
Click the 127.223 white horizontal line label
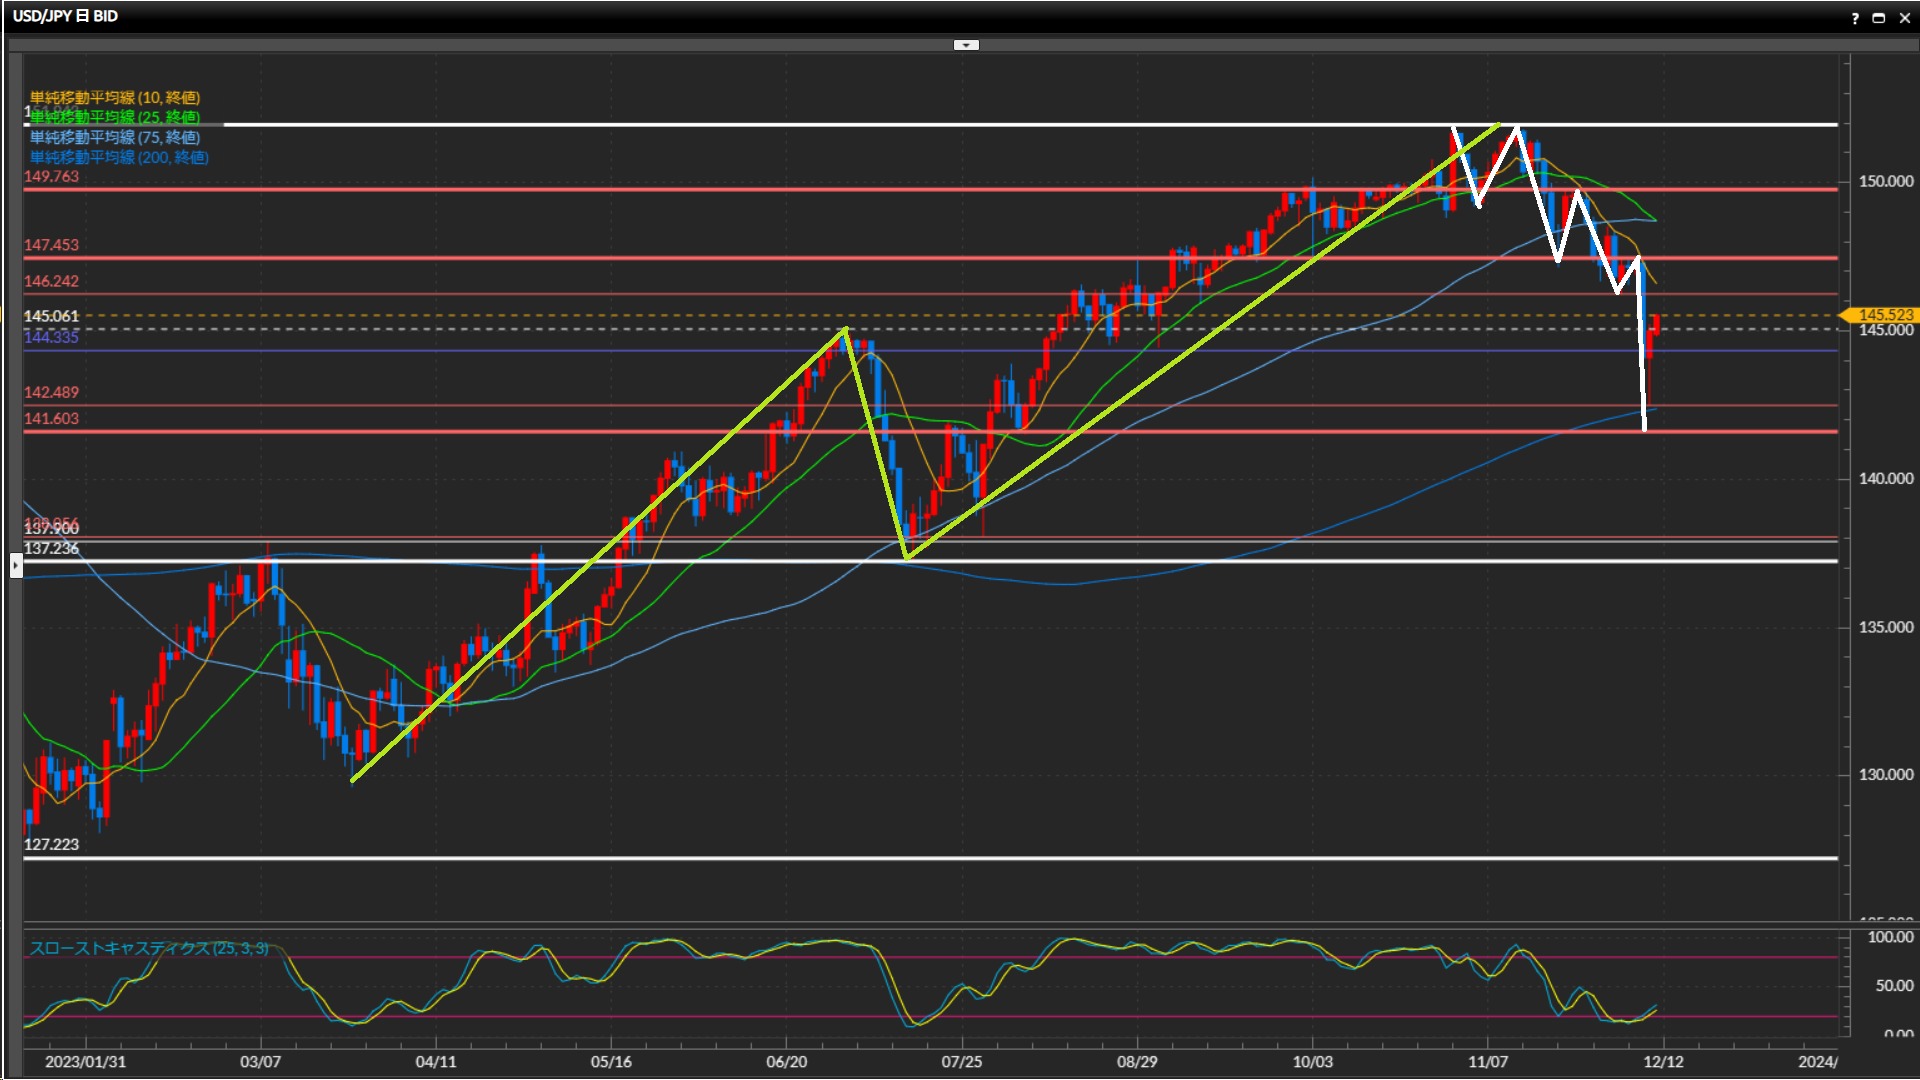coord(51,845)
